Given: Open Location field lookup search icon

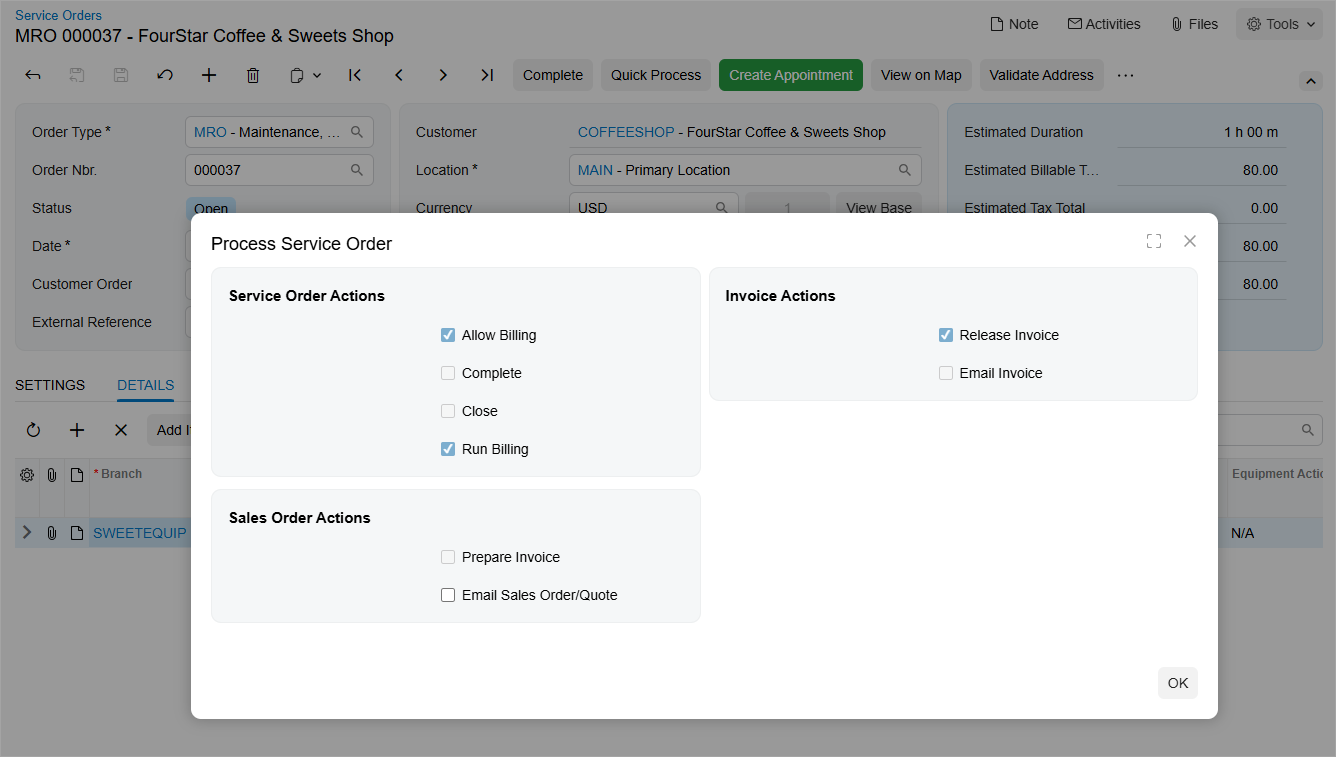Looking at the screenshot, I should coord(905,170).
